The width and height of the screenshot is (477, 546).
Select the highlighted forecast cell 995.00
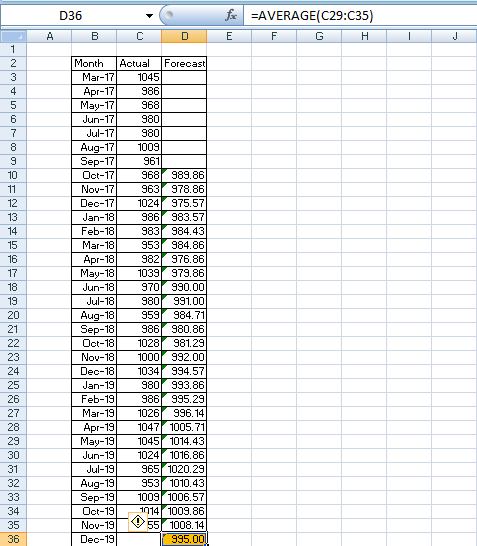184,539
